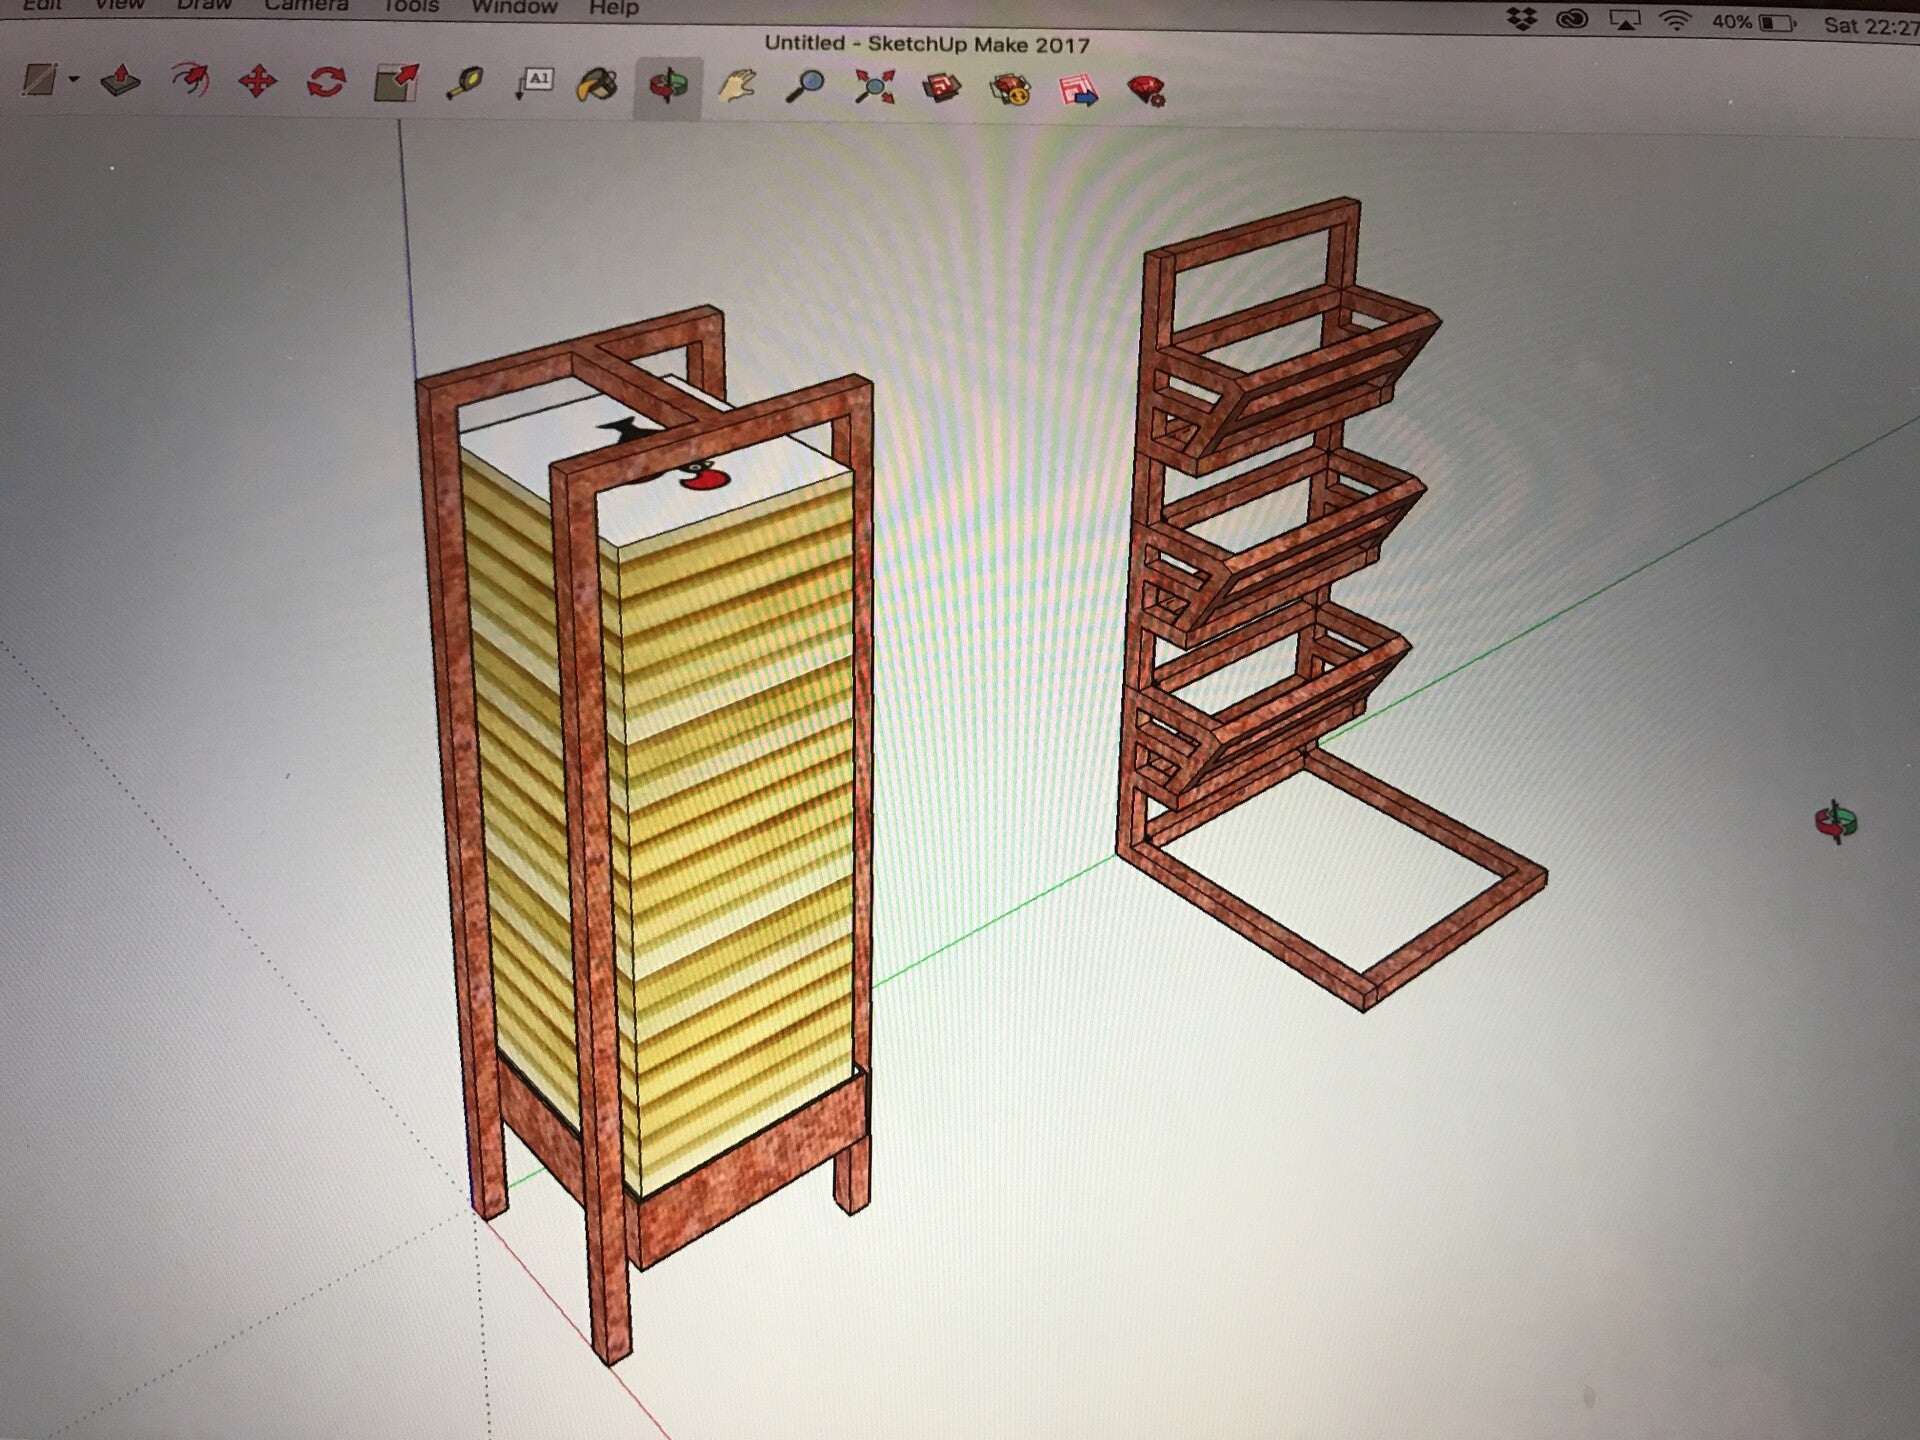The width and height of the screenshot is (1920, 1440).
Task: Select the Push/Pull tool
Action: 121,81
